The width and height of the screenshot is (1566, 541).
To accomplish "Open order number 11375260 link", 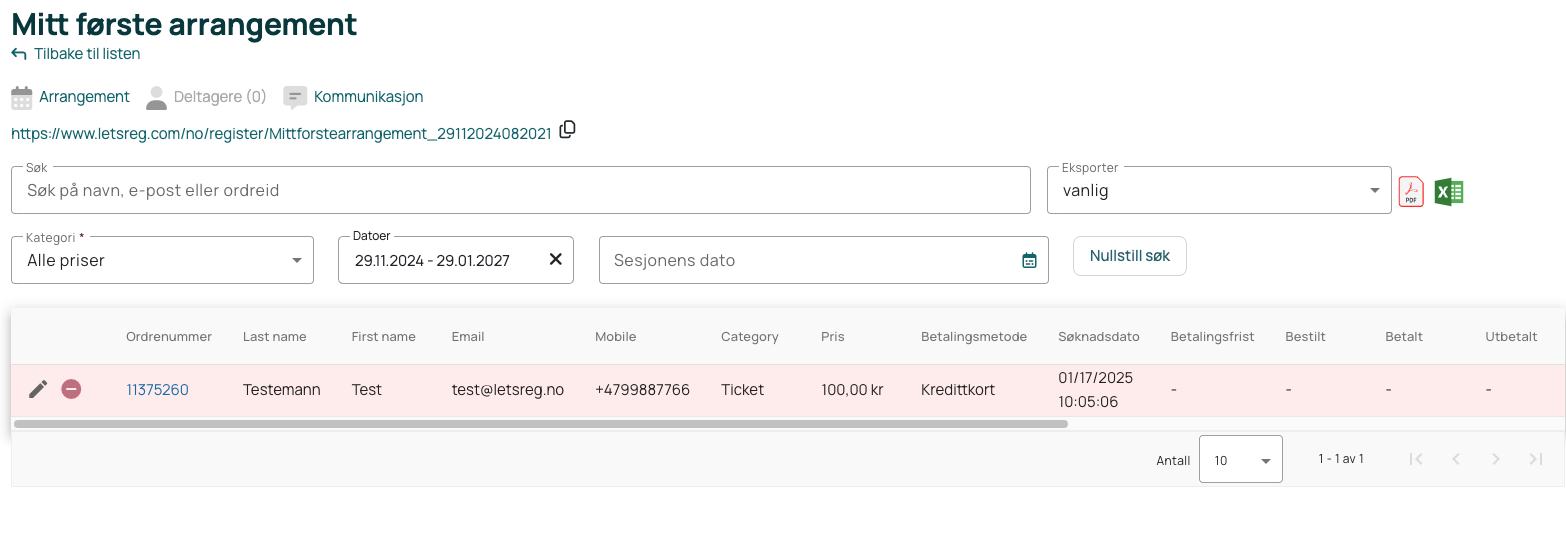I will click(x=157, y=390).
